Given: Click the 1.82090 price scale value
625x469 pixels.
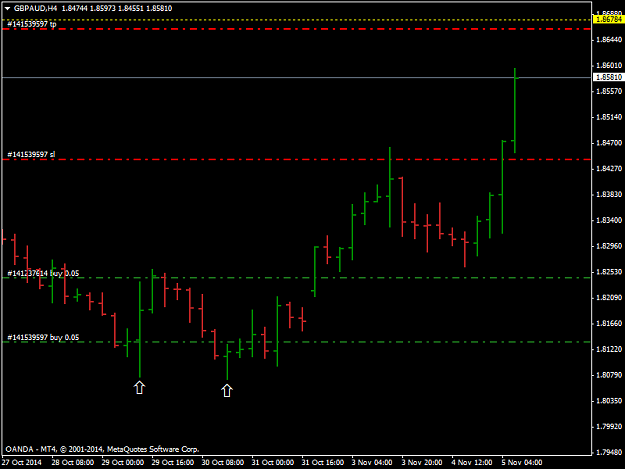Looking at the screenshot, I should click(609, 298).
